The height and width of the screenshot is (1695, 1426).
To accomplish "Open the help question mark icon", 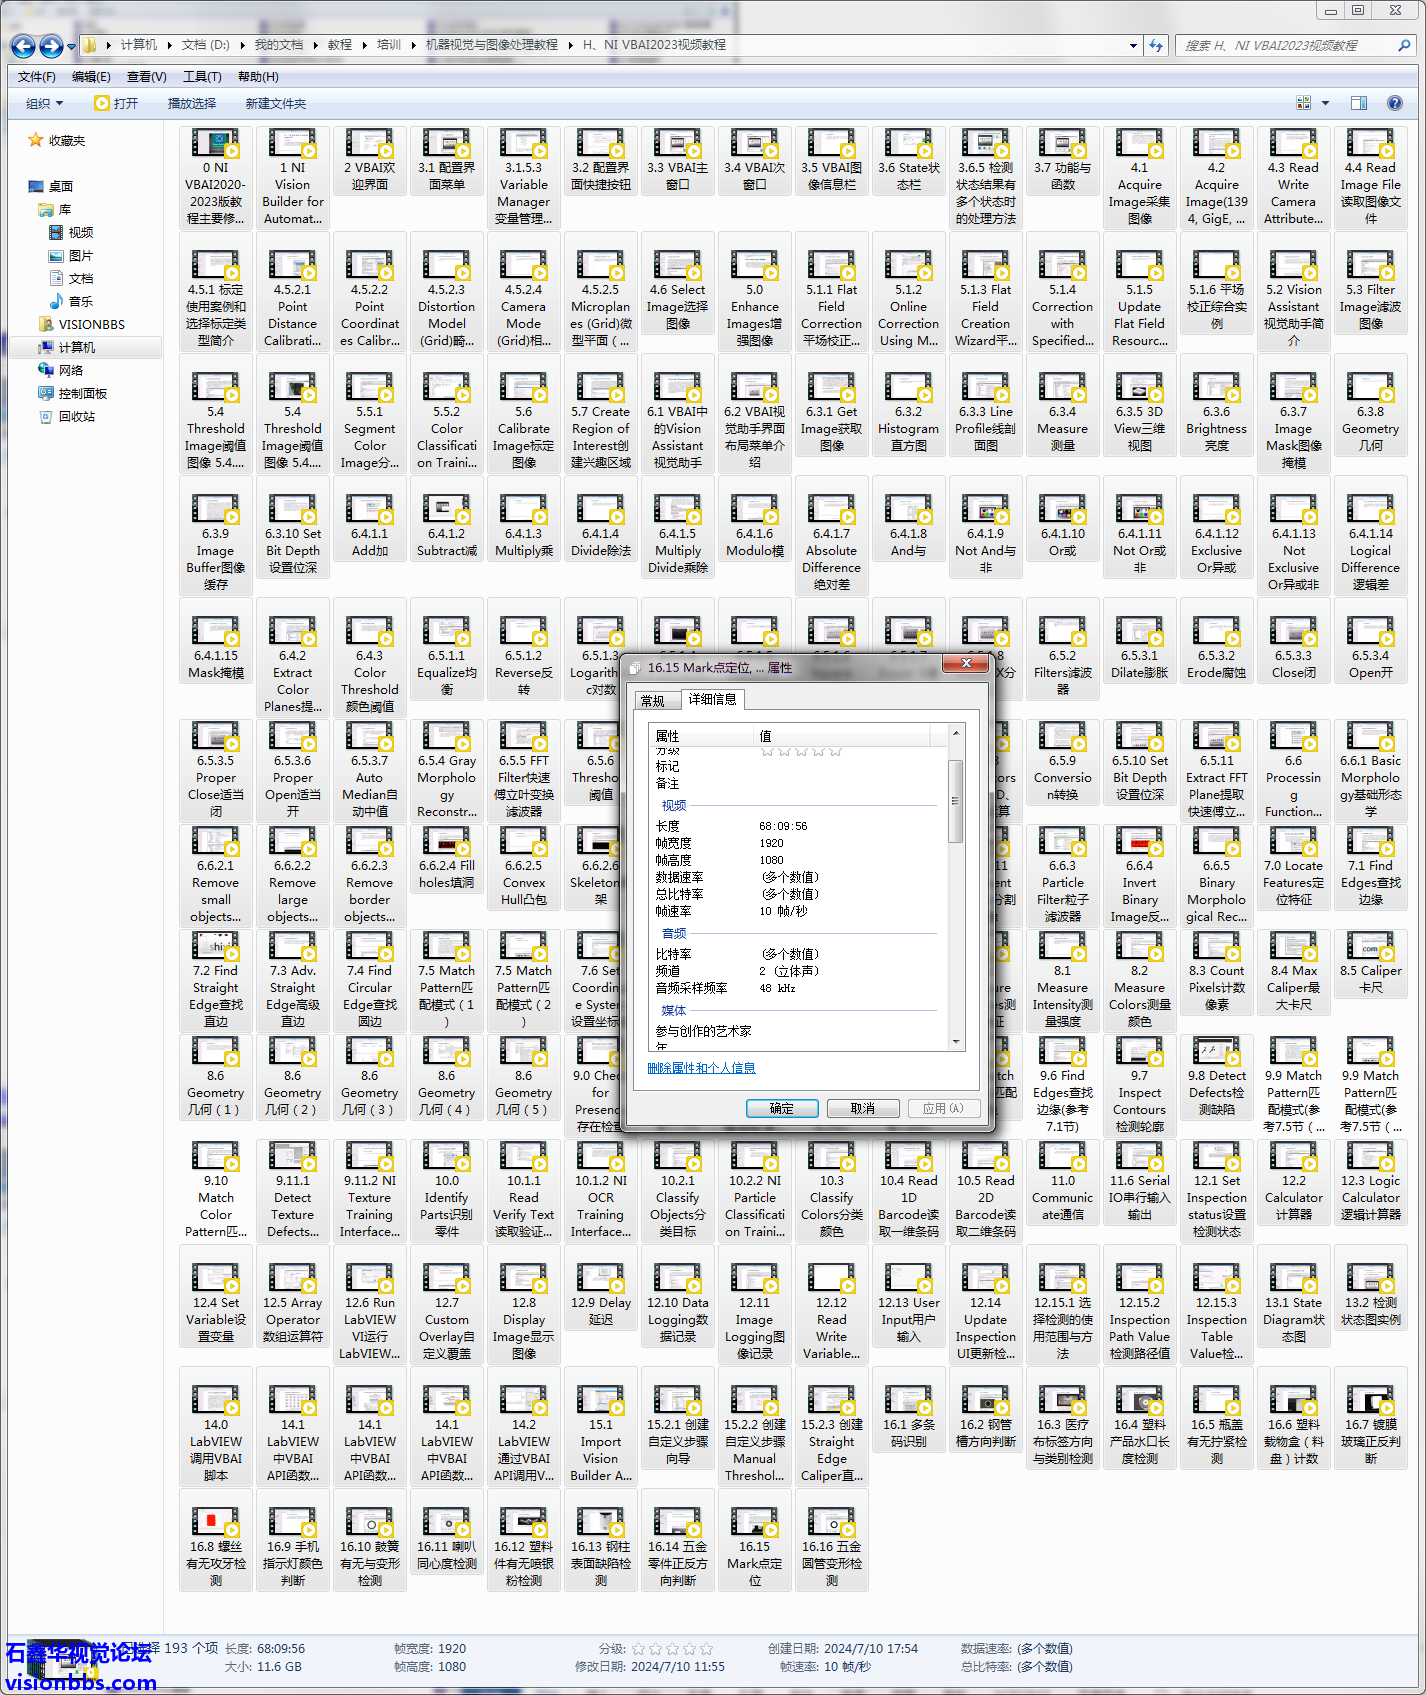I will [1395, 103].
